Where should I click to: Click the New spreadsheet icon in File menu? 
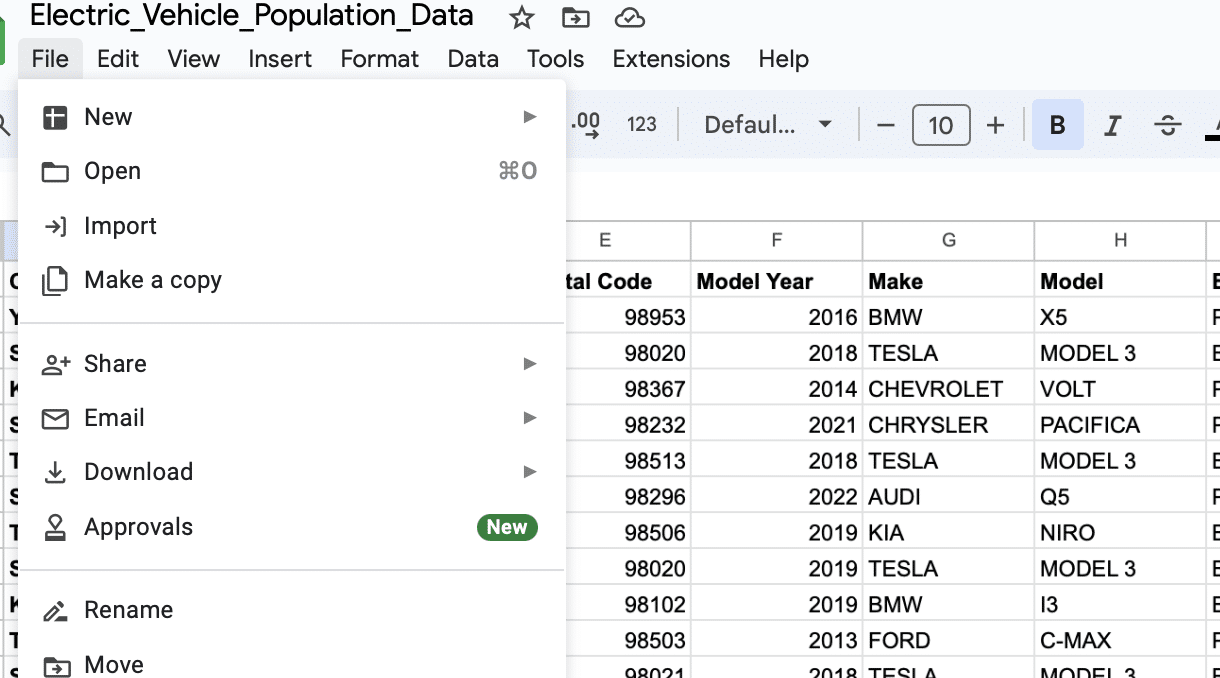55,117
